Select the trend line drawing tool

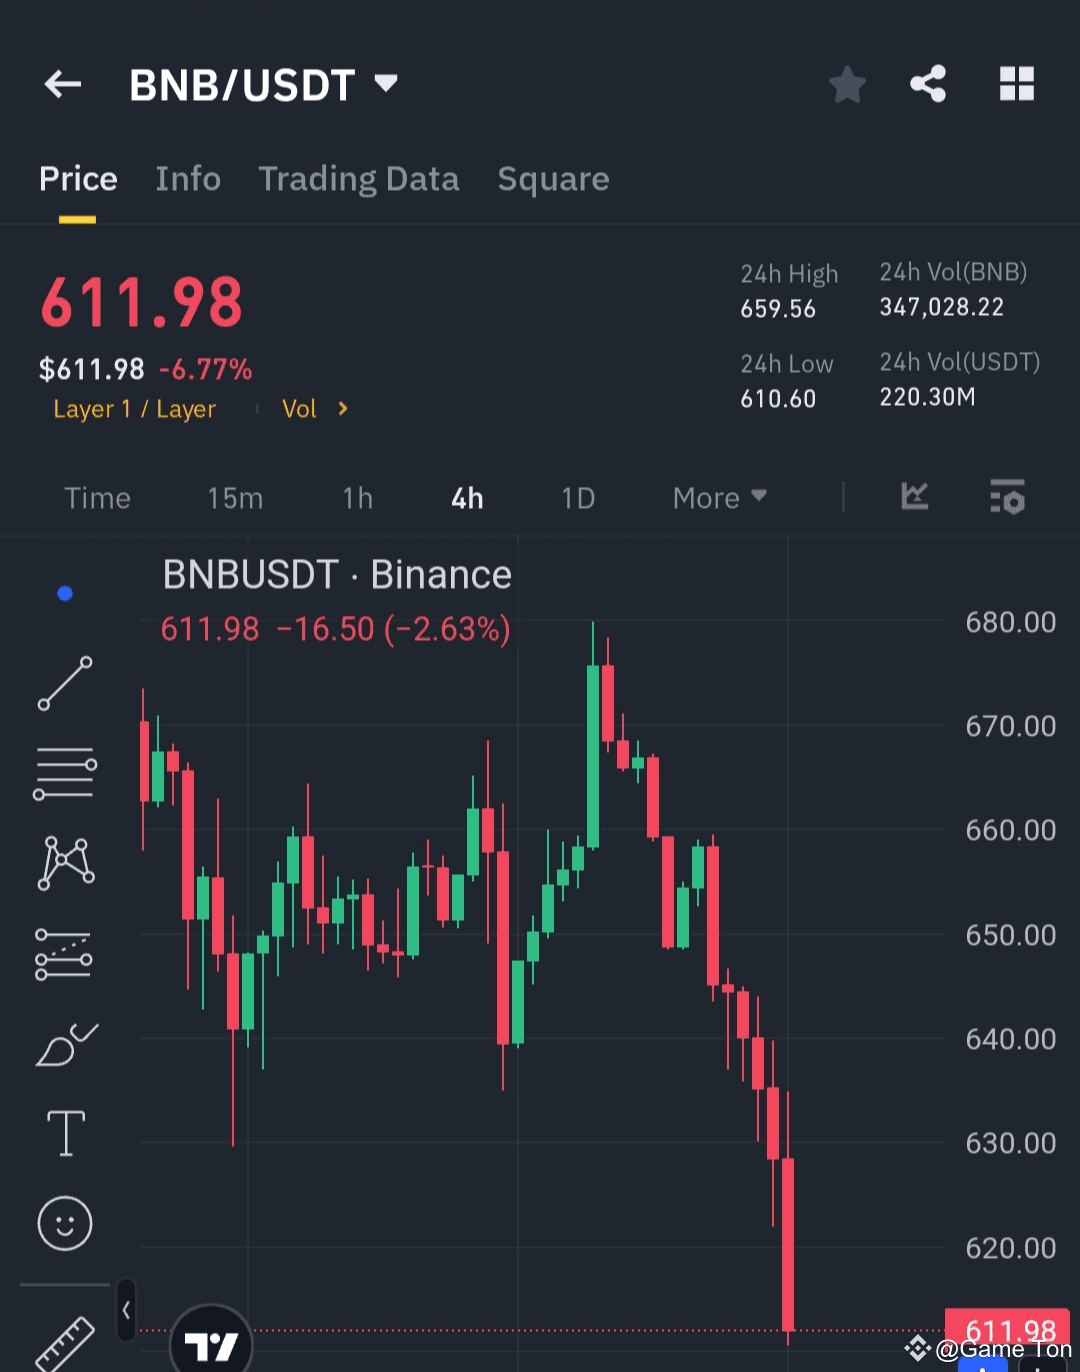pyautogui.click(x=65, y=684)
